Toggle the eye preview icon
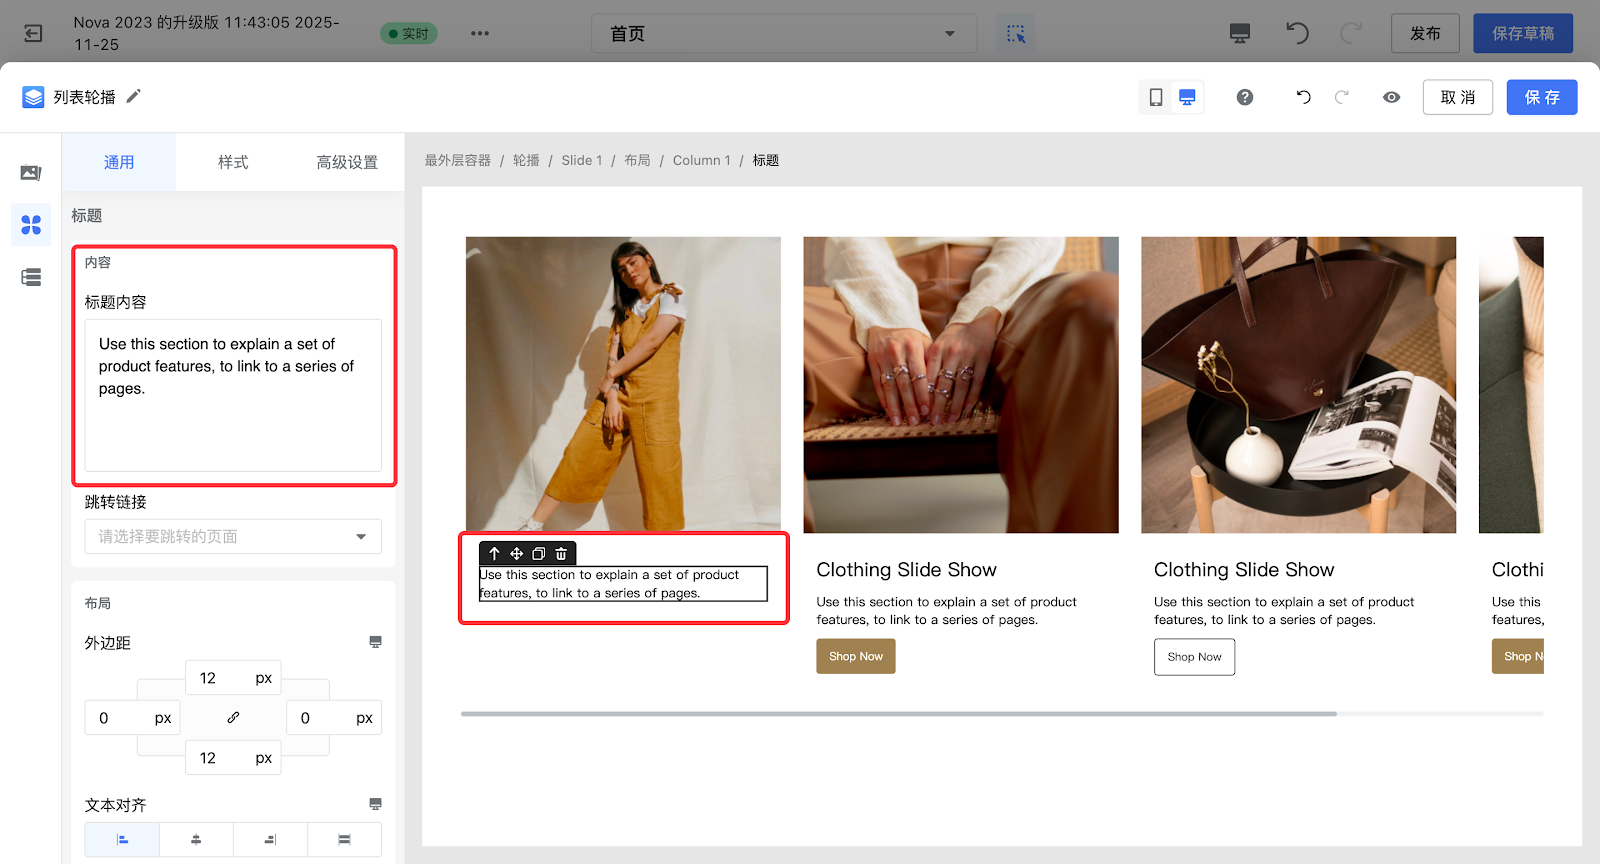Image resolution: width=1600 pixels, height=864 pixels. [x=1391, y=97]
